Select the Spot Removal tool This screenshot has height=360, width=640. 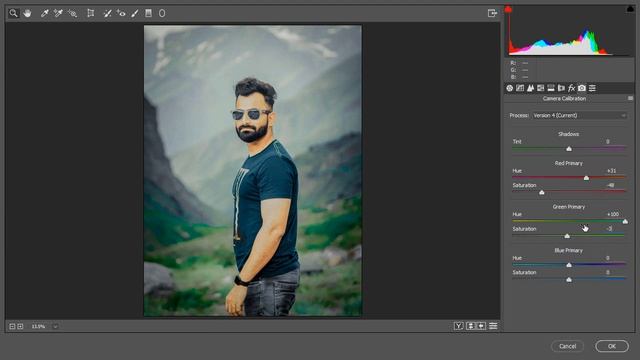[x=107, y=13]
